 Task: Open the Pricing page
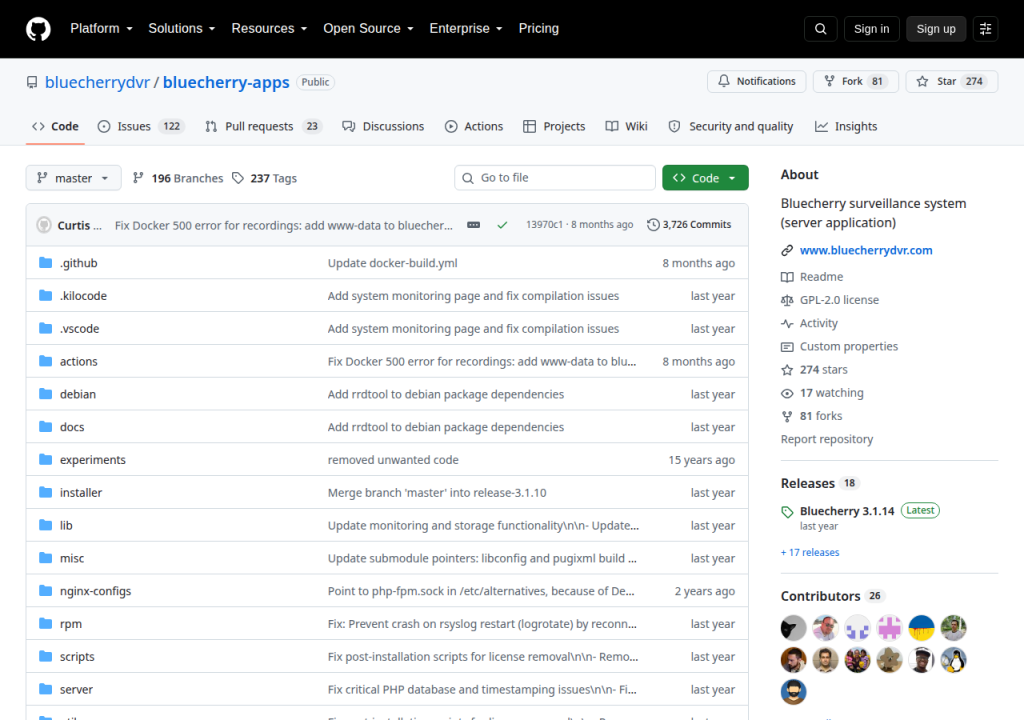(x=539, y=29)
